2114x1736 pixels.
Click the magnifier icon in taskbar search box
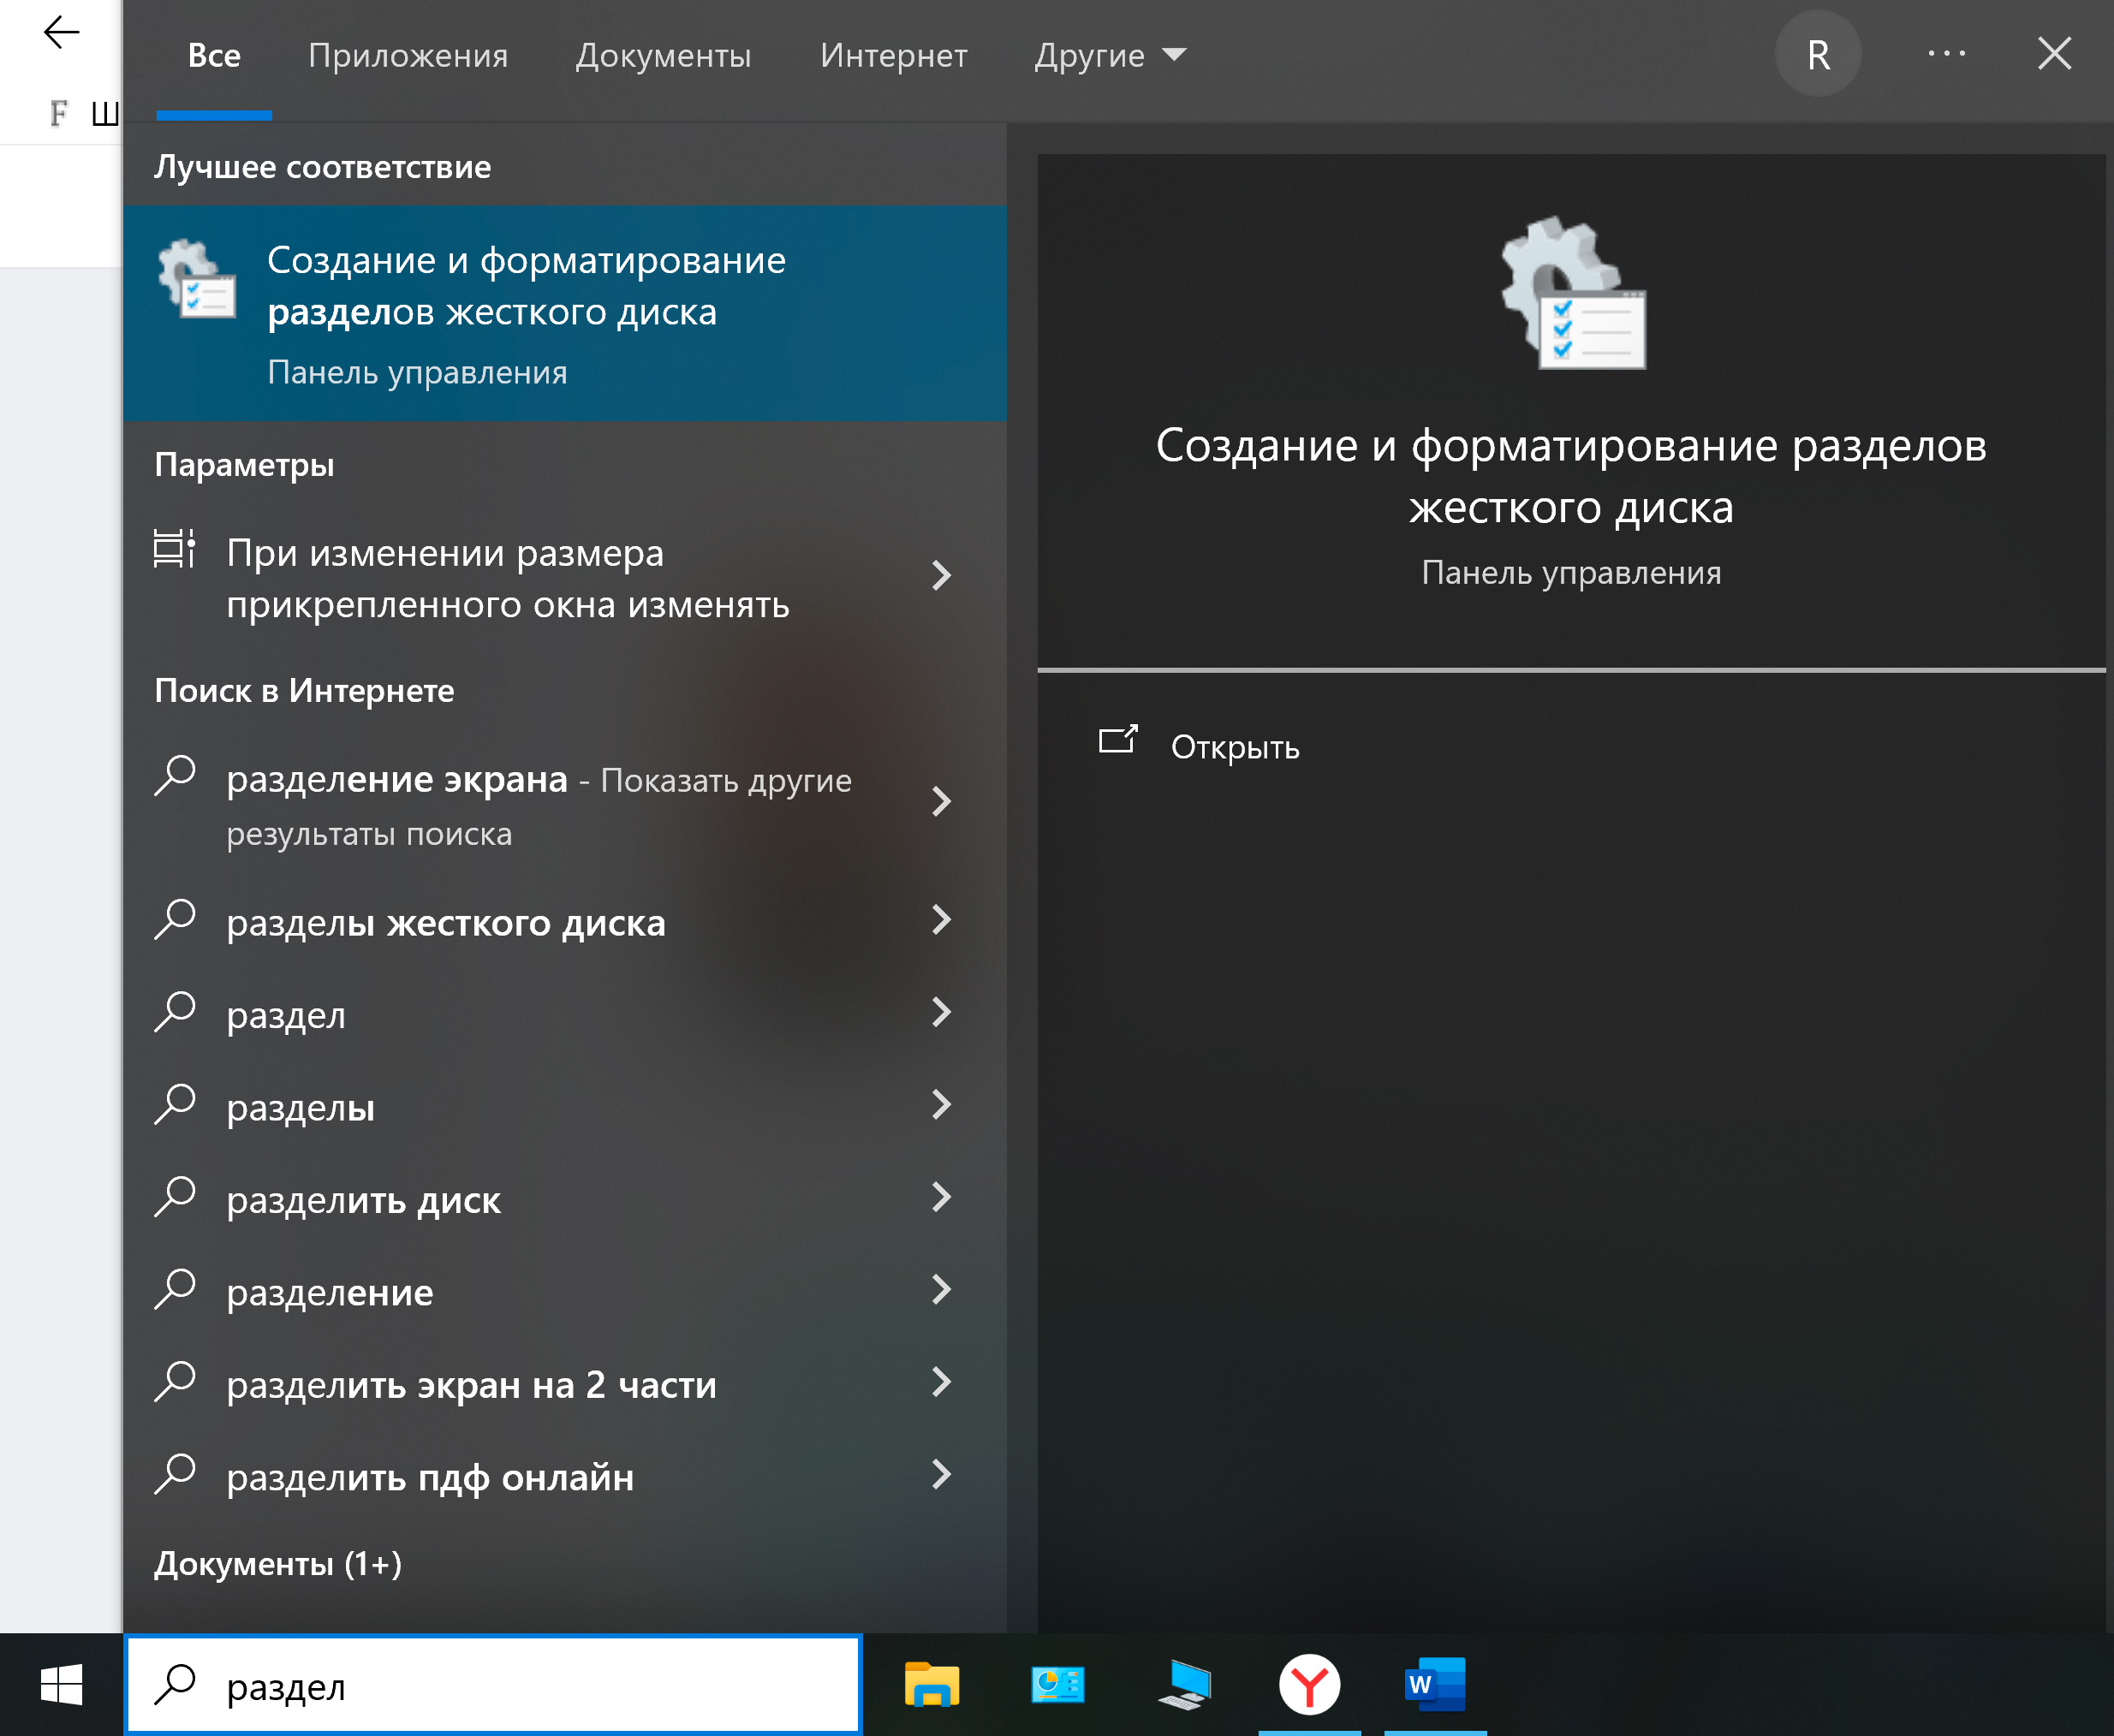click(x=175, y=1685)
